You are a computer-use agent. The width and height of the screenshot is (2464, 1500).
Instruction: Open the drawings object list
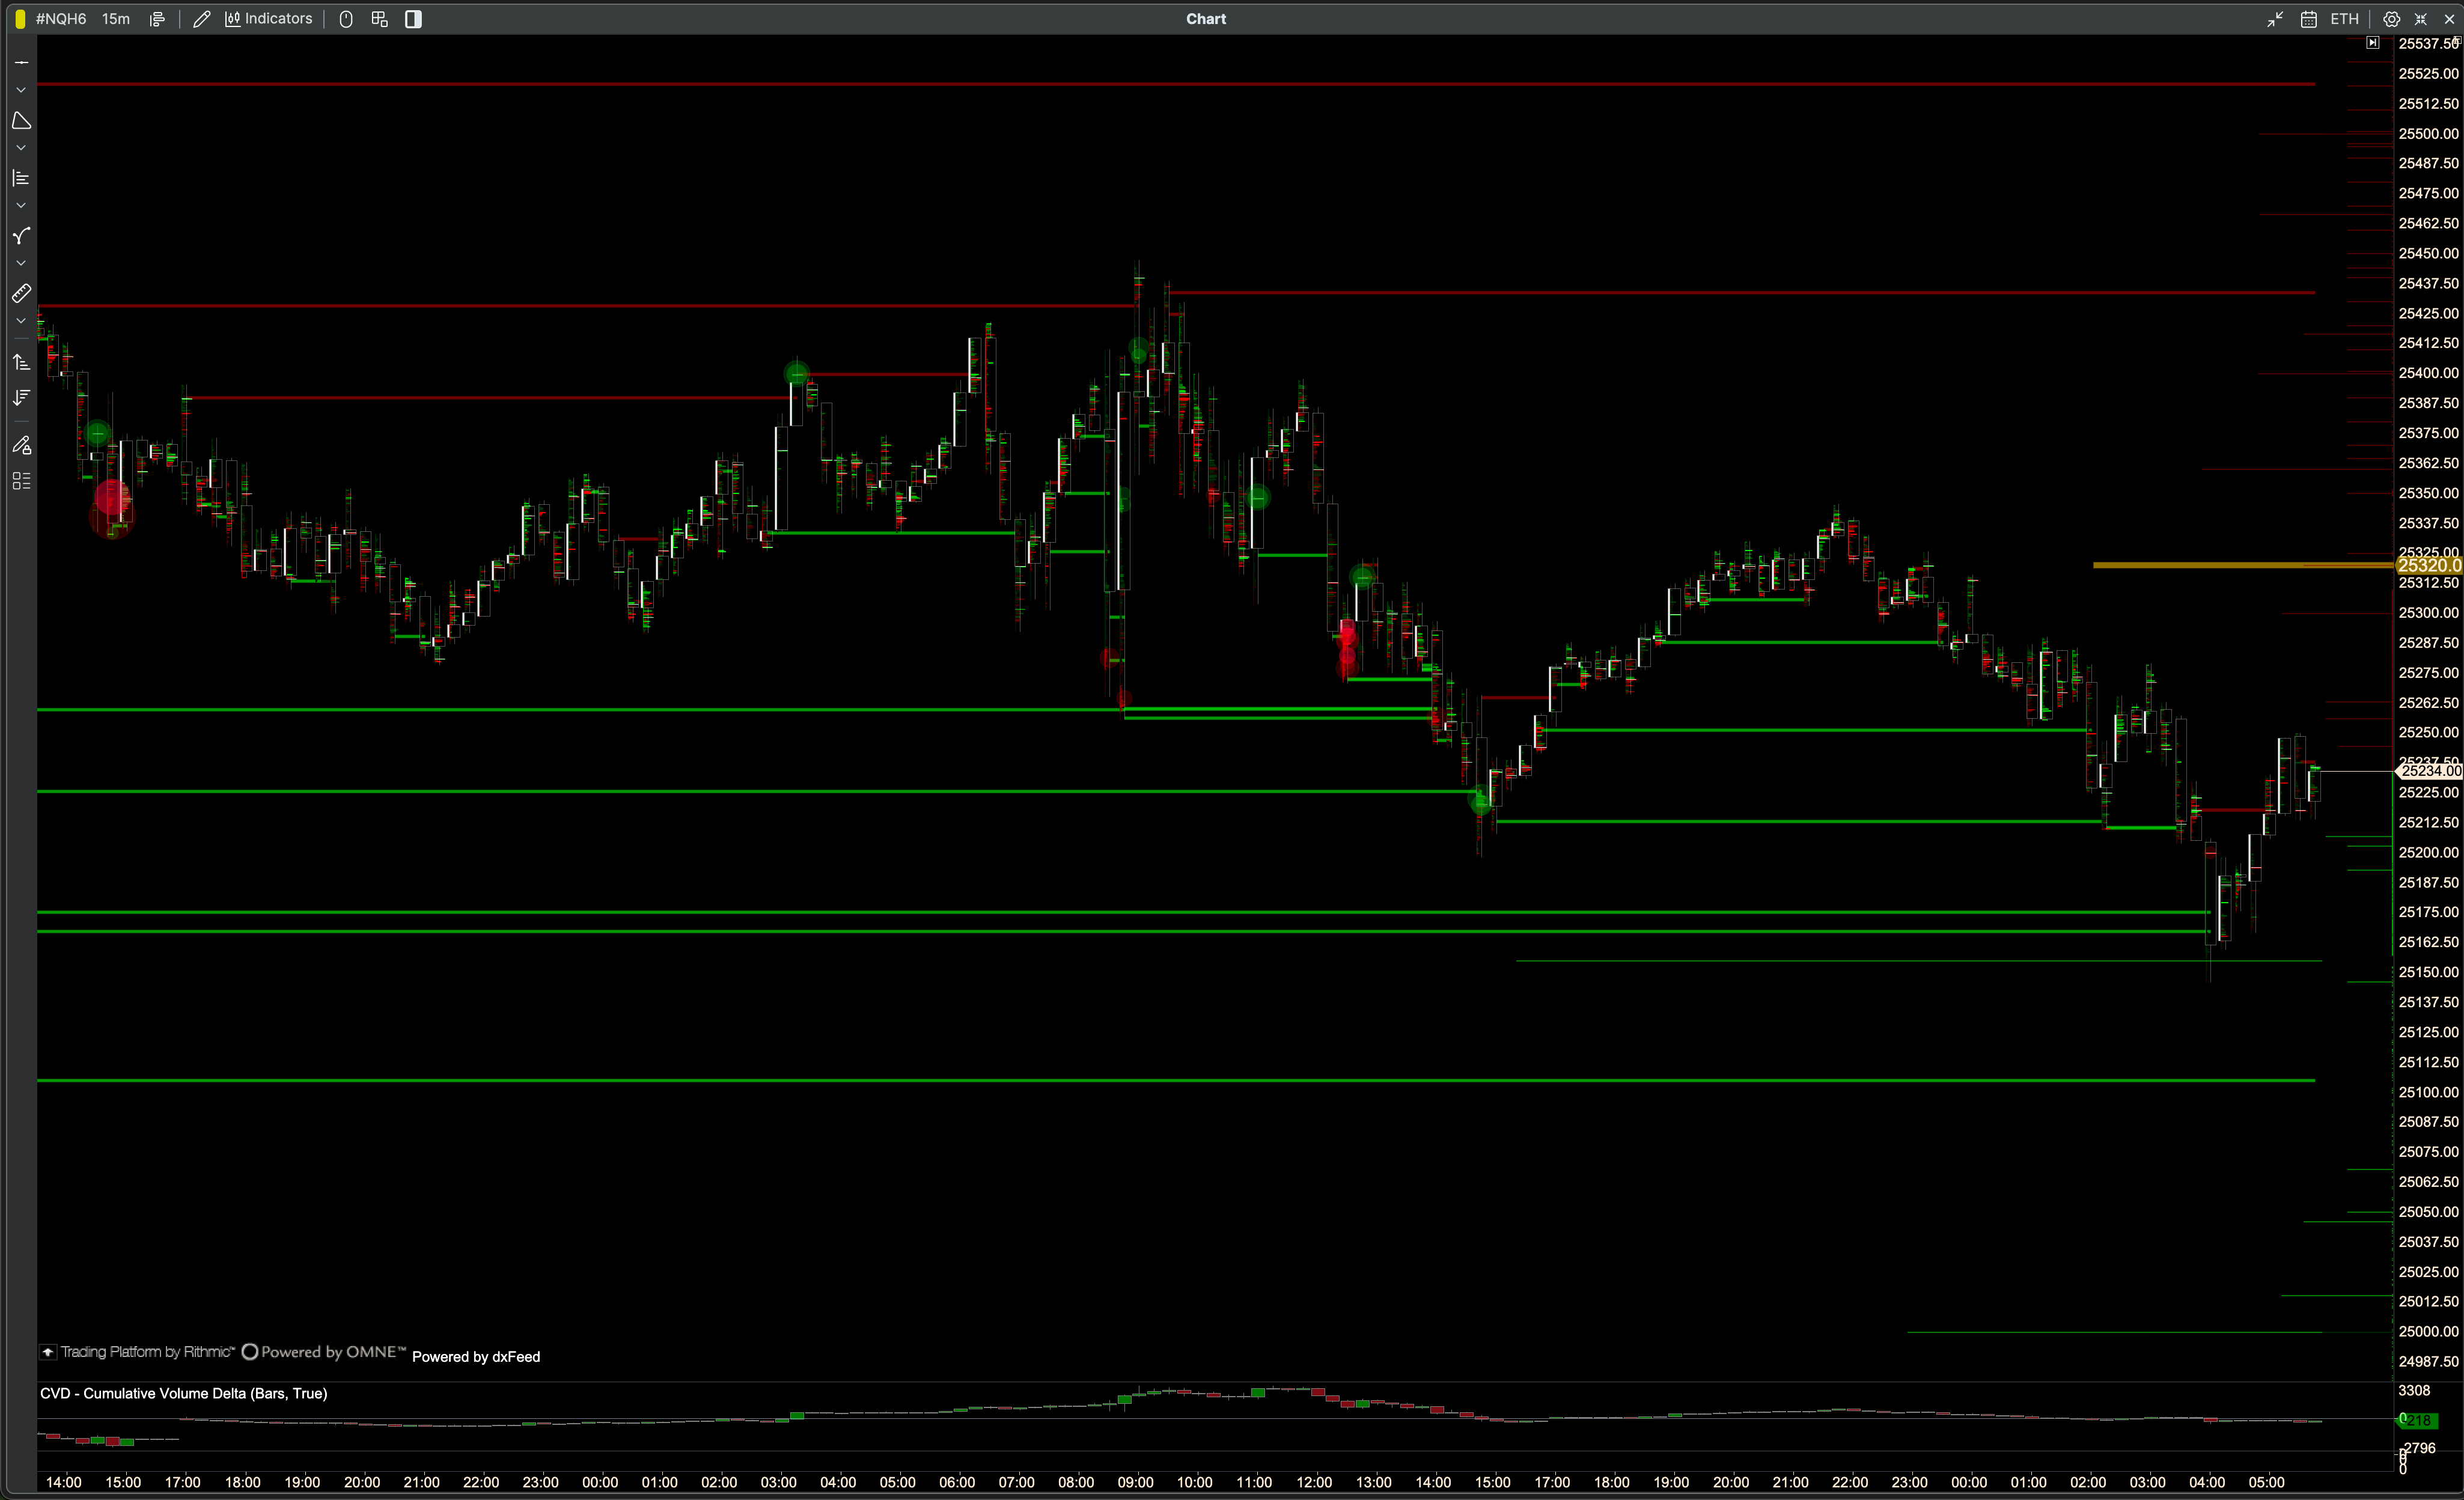[21, 481]
